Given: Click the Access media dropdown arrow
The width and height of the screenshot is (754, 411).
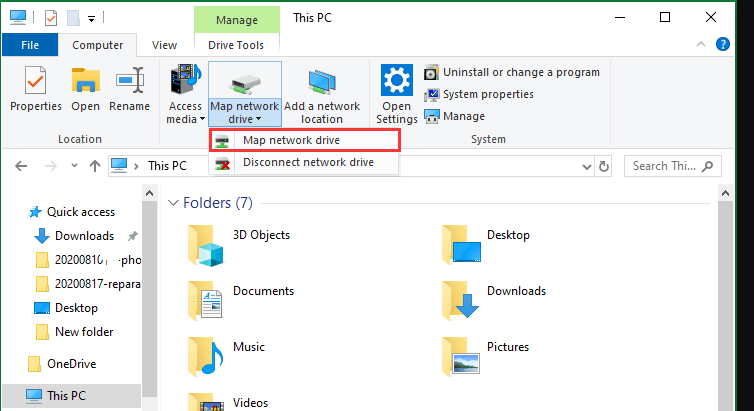Looking at the screenshot, I should click(x=202, y=119).
